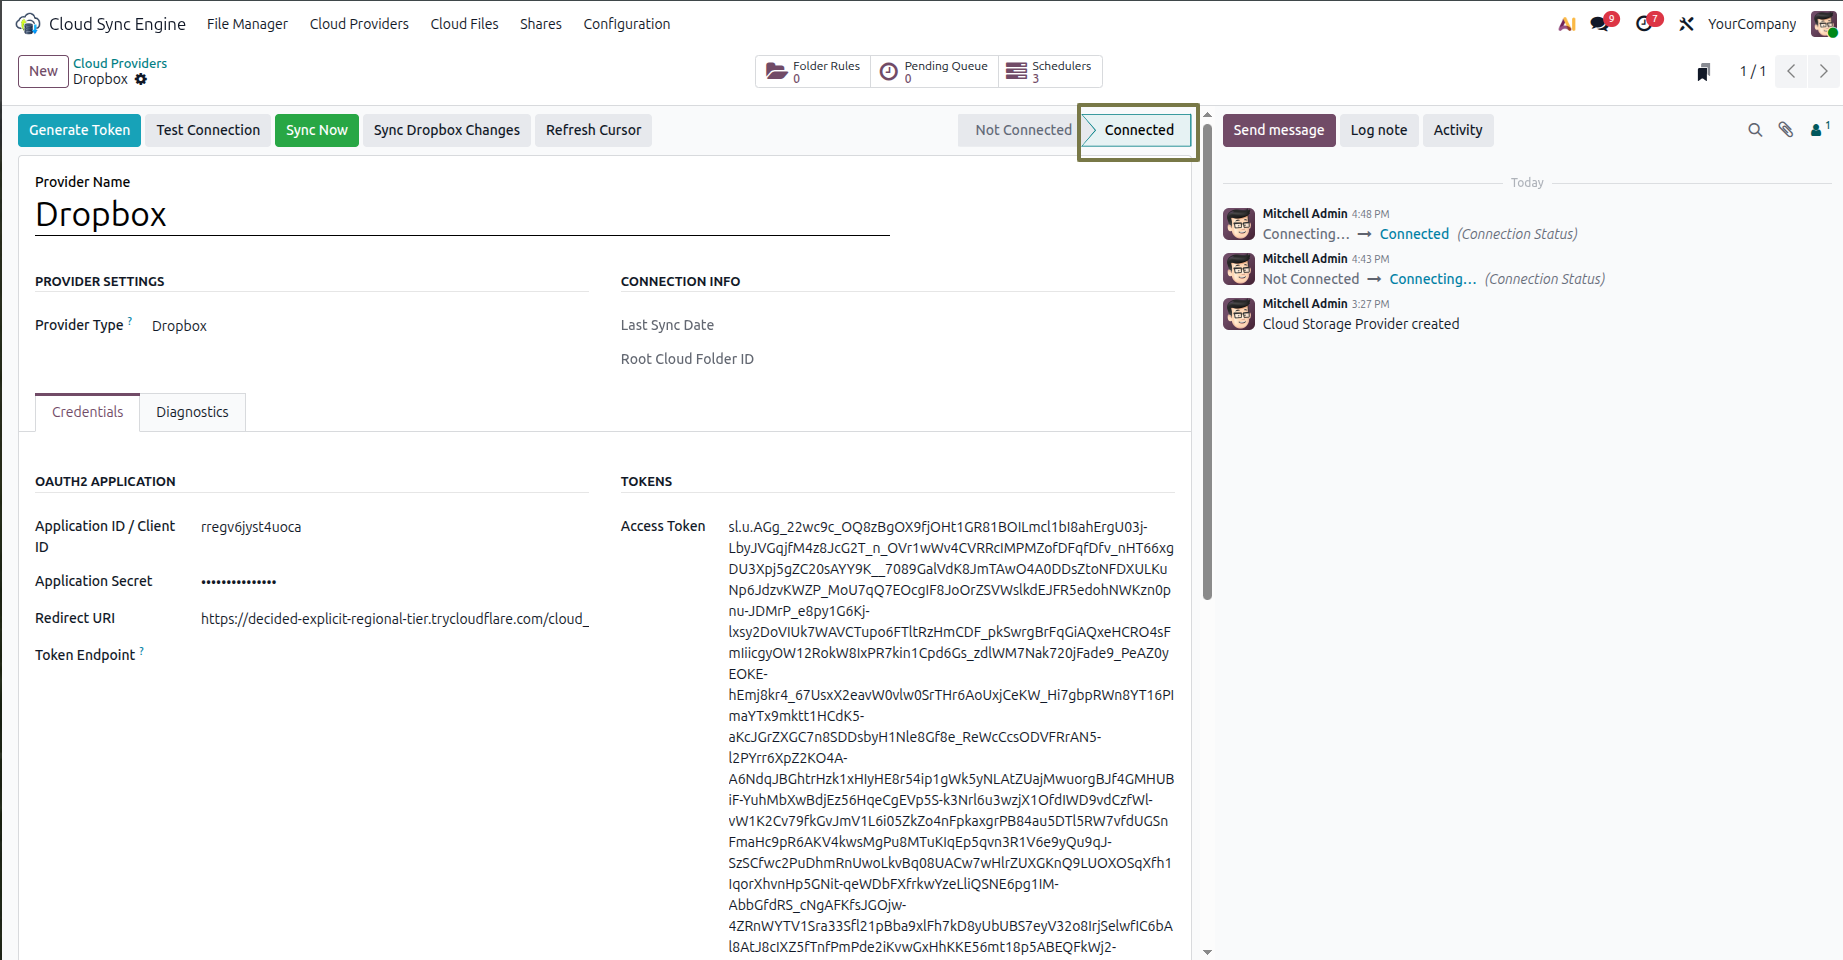The width and height of the screenshot is (1843, 960).
Task: Open the File Manager menu
Action: (247, 24)
